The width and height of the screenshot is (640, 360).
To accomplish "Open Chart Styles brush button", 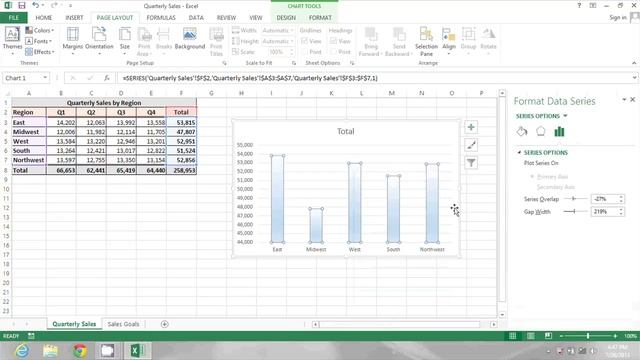I will click(471, 145).
